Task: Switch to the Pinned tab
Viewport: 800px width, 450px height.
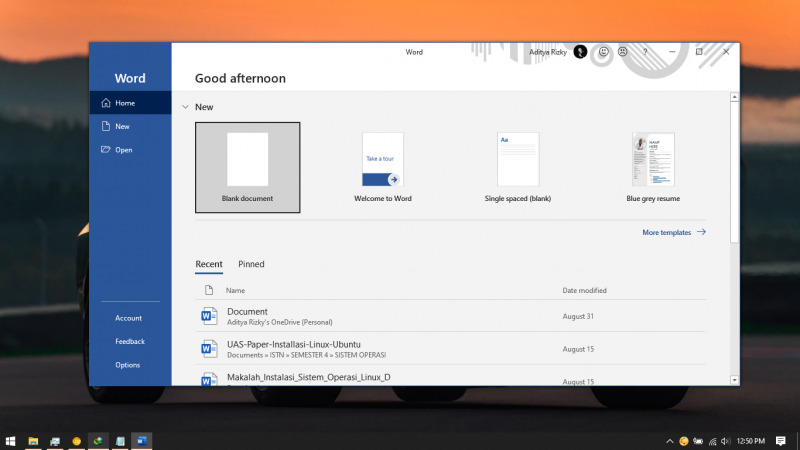Action: (x=251, y=264)
